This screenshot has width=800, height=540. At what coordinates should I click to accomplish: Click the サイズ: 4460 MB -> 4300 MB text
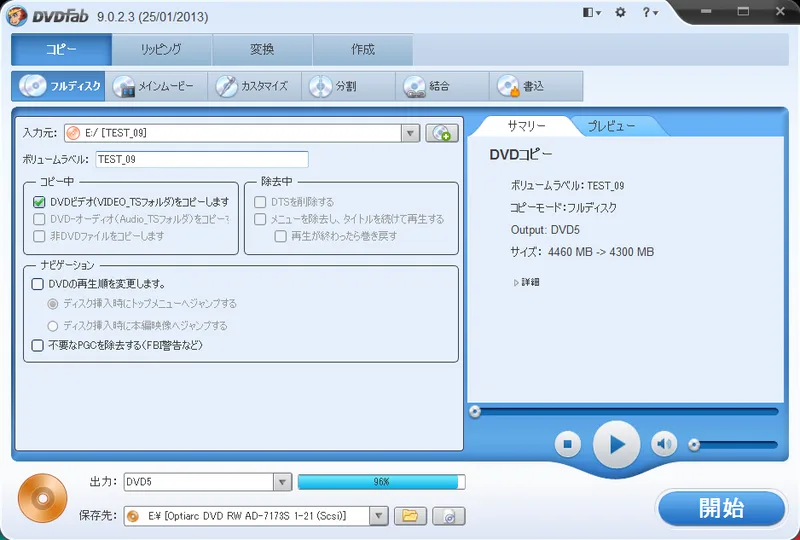pos(582,252)
